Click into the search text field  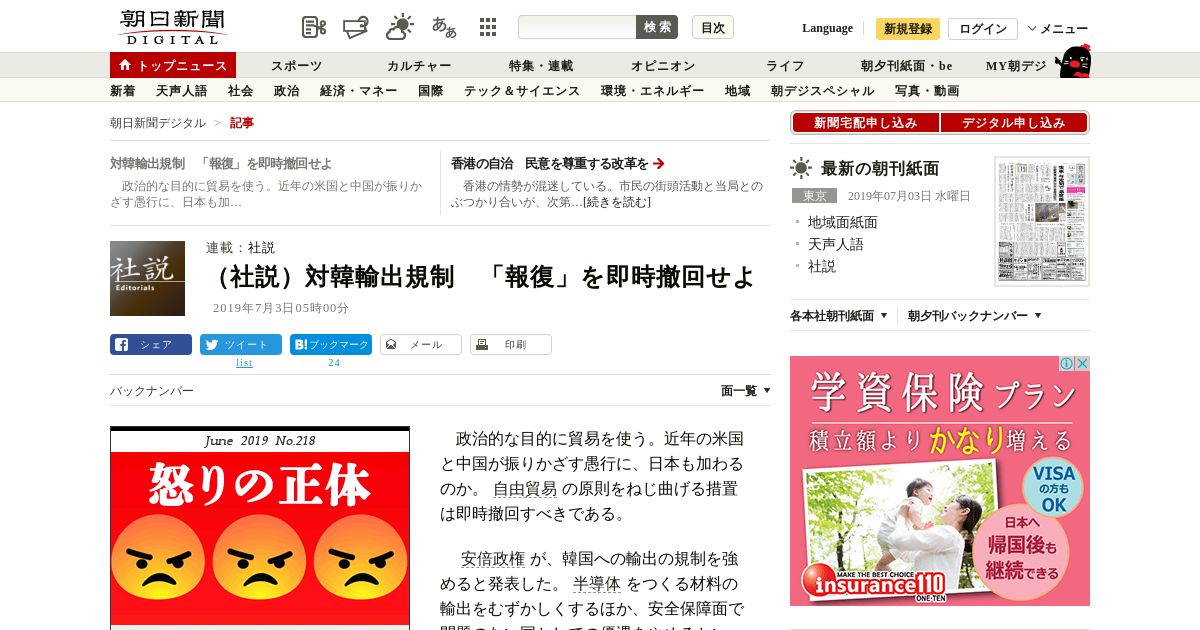tap(577, 27)
